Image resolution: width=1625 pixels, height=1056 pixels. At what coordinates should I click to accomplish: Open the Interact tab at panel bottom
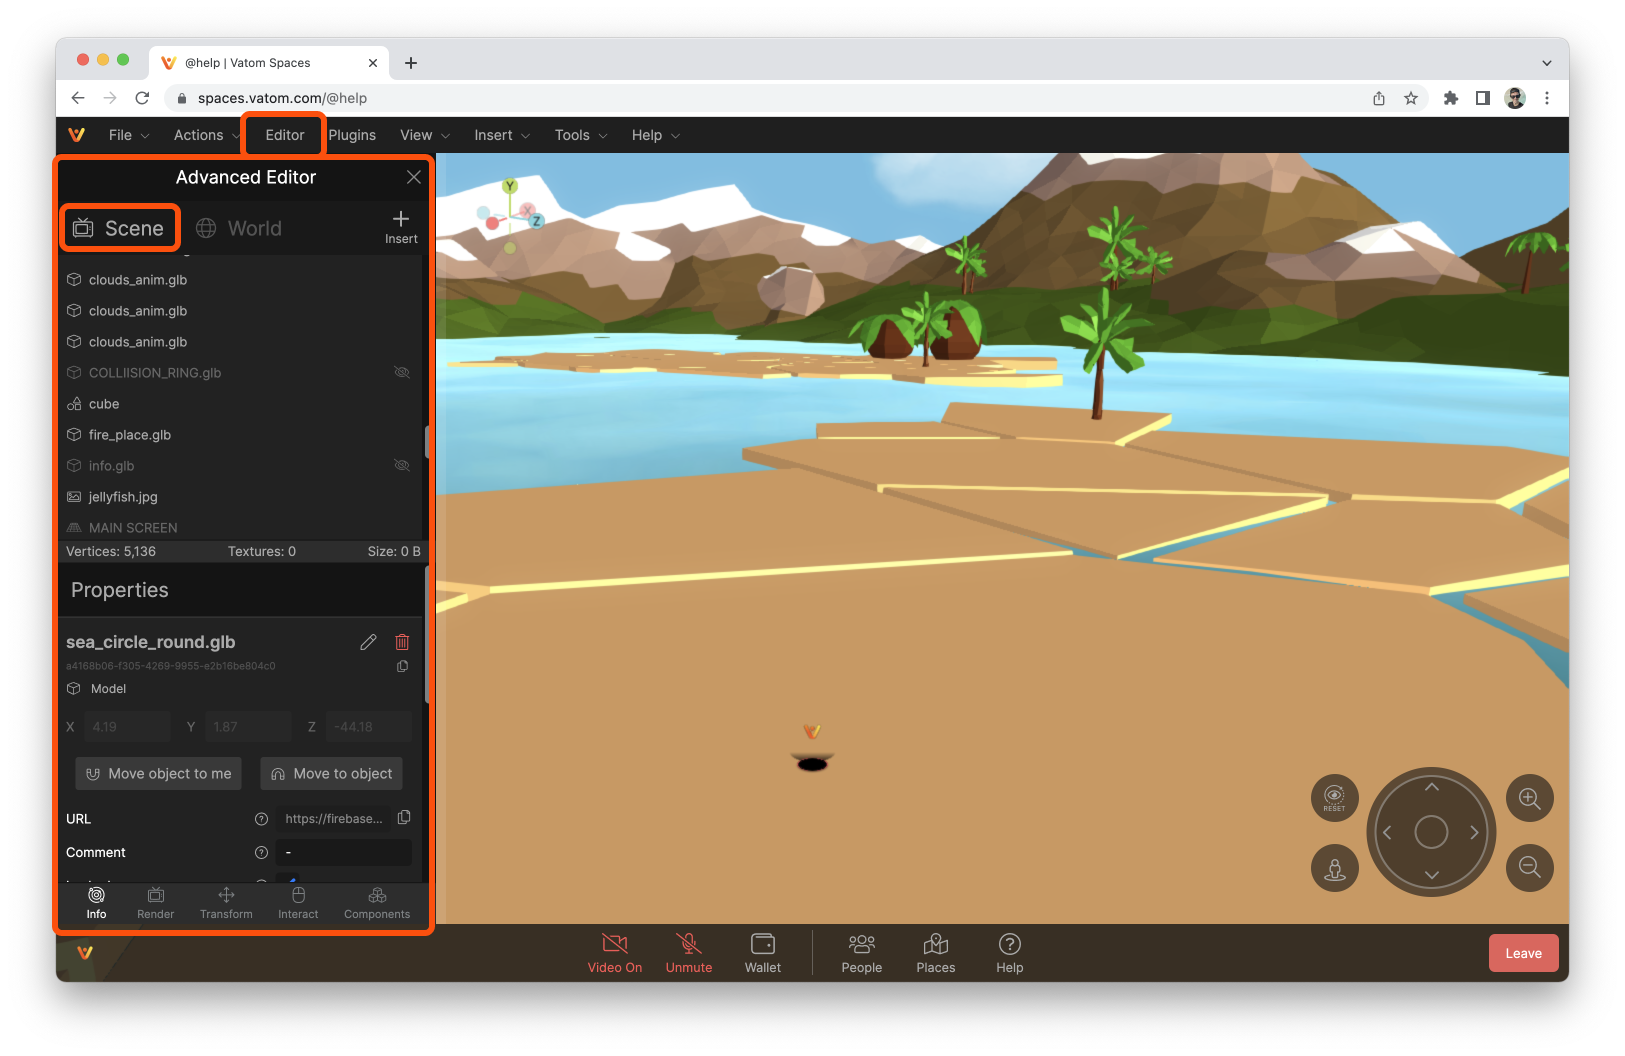298,903
